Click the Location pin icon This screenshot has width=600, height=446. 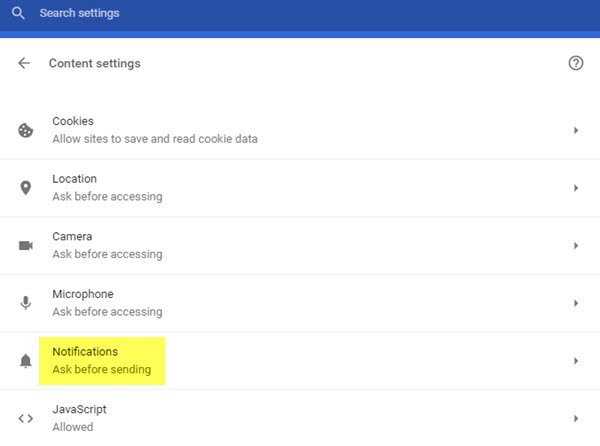pos(26,188)
